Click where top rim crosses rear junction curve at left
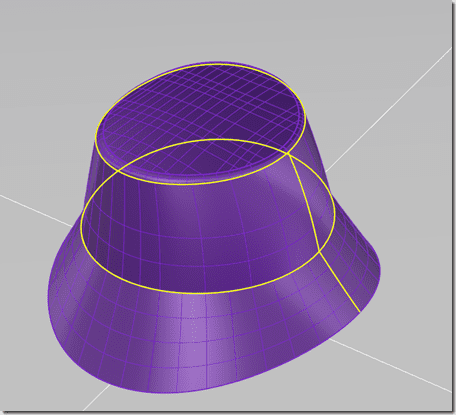 118,171
